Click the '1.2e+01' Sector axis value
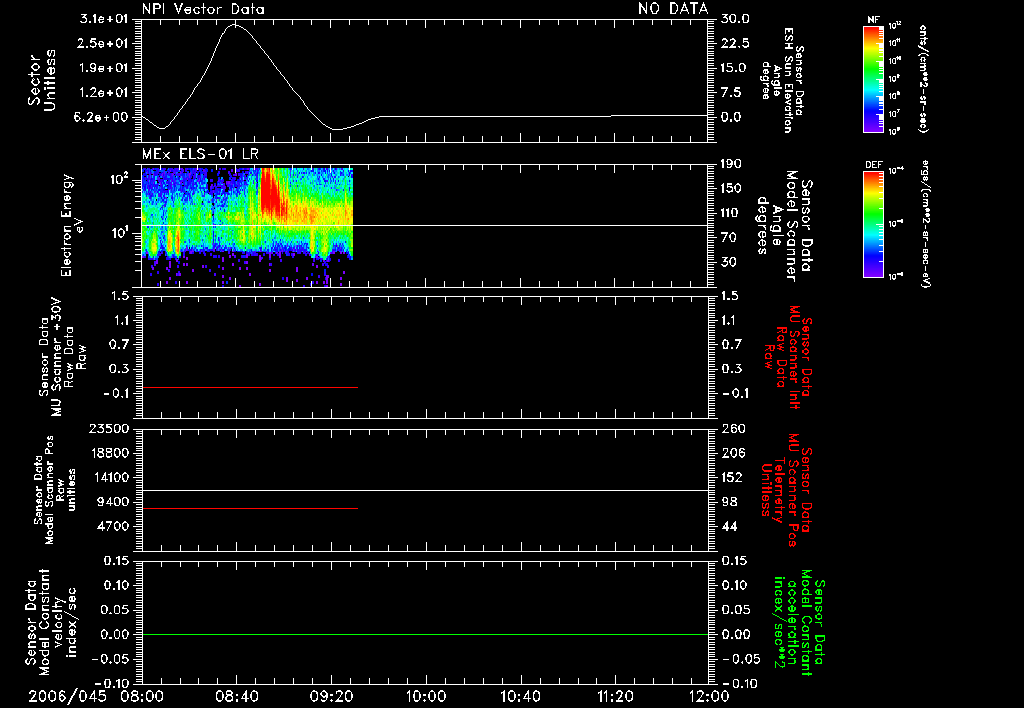This screenshot has width=1024, height=708. pos(104,93)
